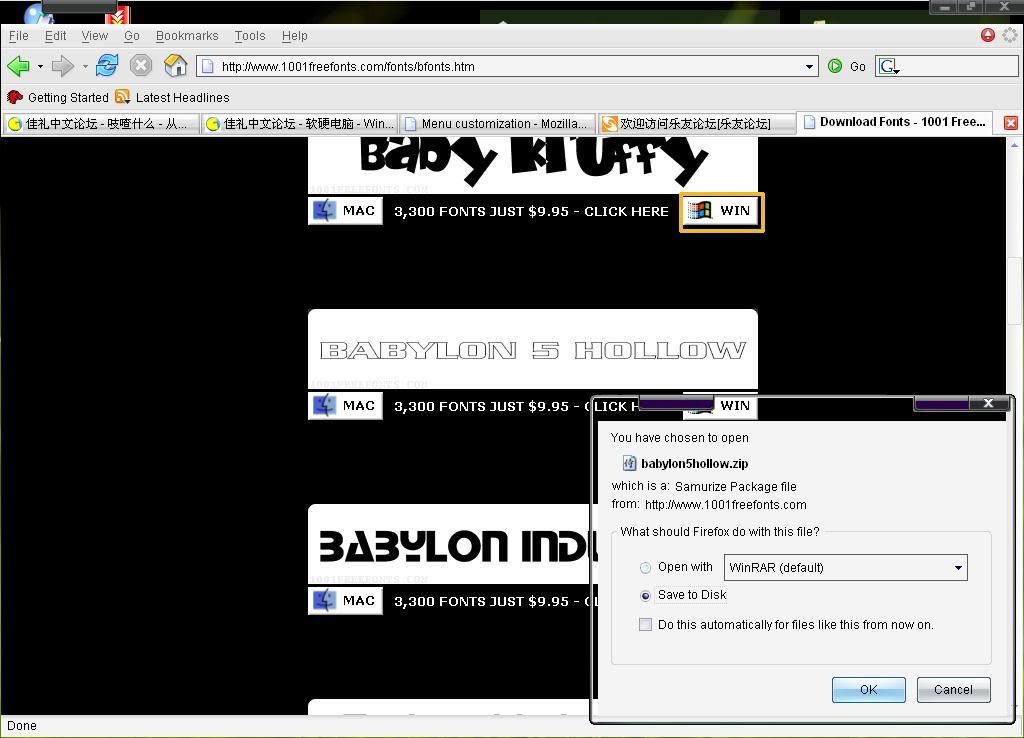Image resolution: width=1024 pixels, height=738 pixels.
Task: Click the URL address field
Action: click(x=500, y=67)
